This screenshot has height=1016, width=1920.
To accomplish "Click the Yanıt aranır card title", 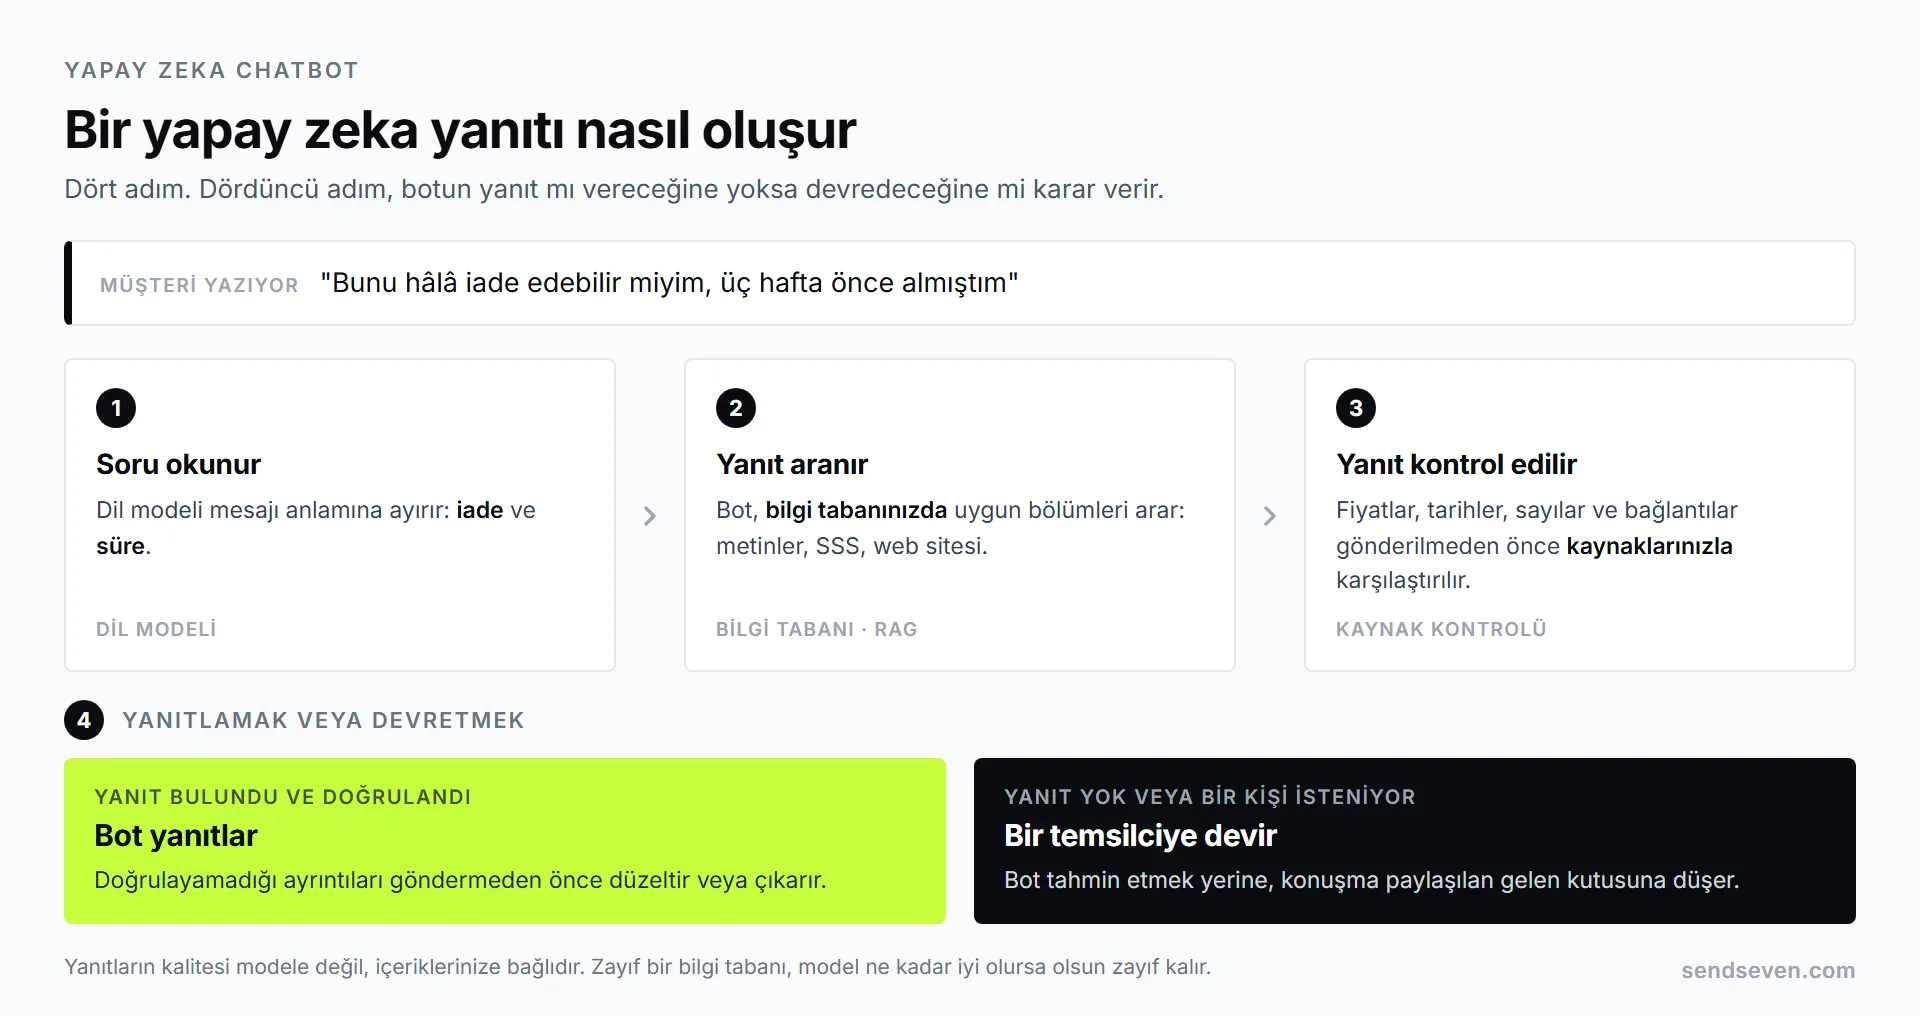I will [792, 464].
